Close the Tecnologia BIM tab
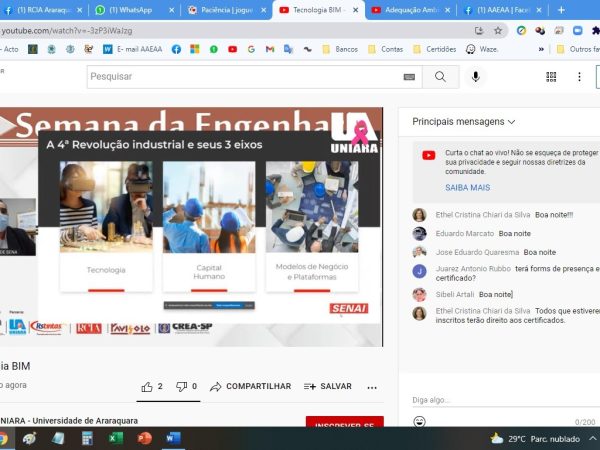Viewport: 600px width, 450px height. point(355,10)
